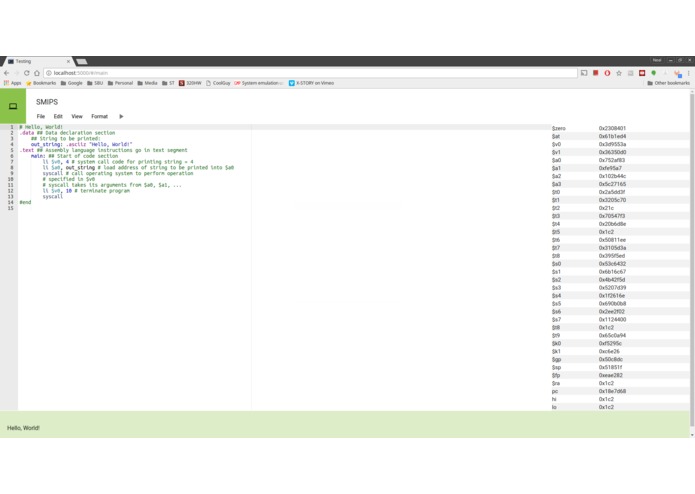Select the pc register value 0x18e7d68

612,392
